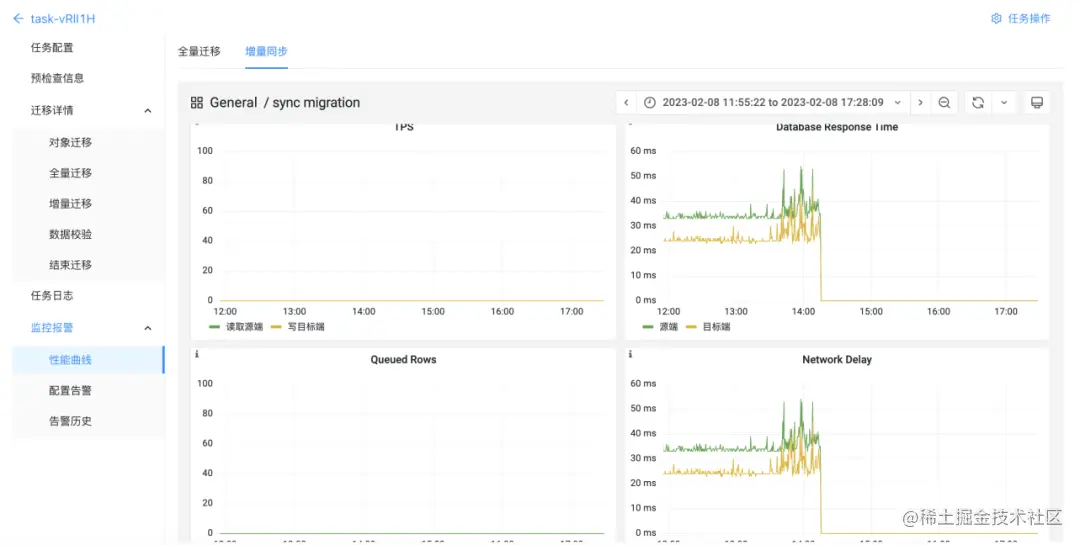Switch to the 全量迁移 tab

point(199,51)
